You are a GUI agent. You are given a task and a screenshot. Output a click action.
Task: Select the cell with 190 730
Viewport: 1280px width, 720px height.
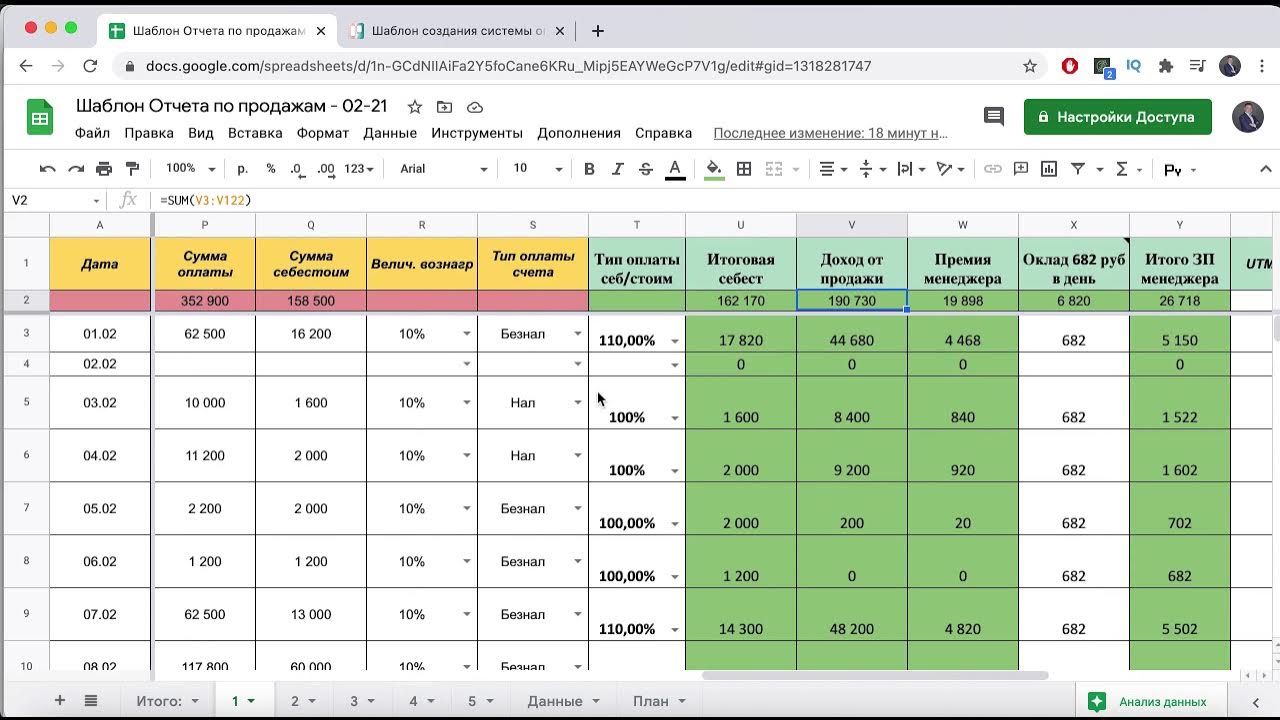[852, 300]
